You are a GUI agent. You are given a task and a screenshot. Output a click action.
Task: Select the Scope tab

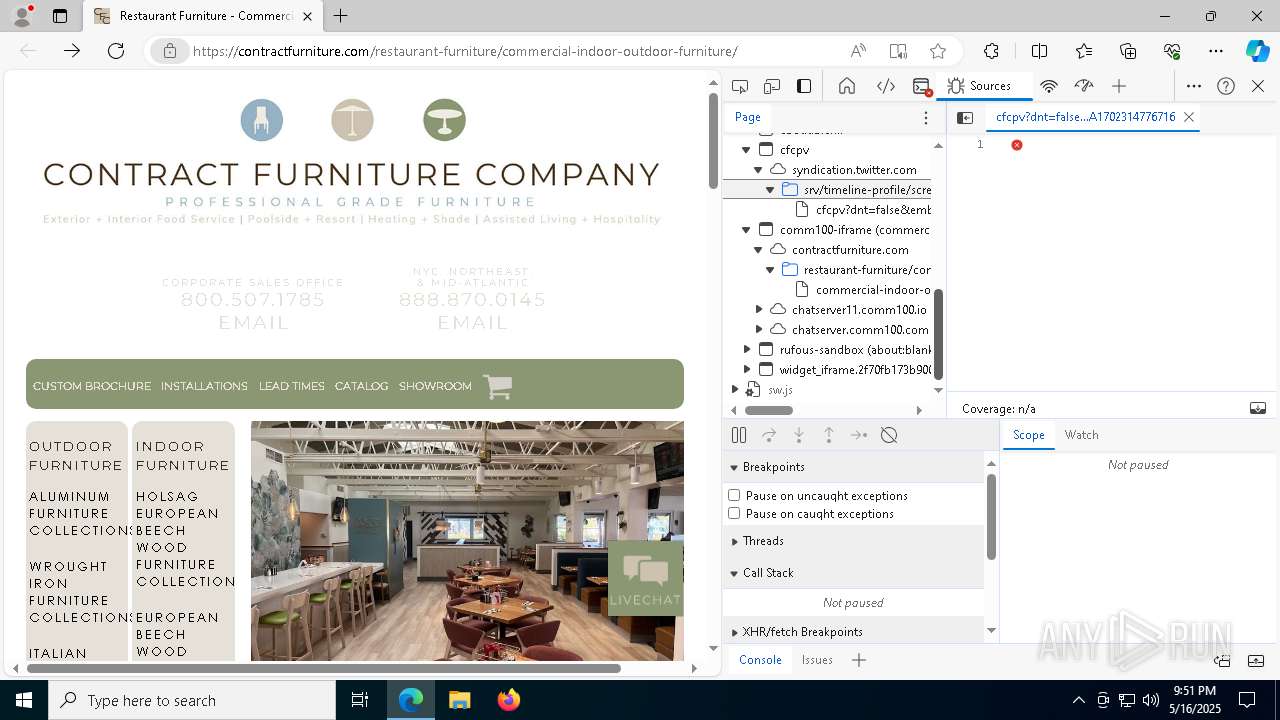[1028, 435]
